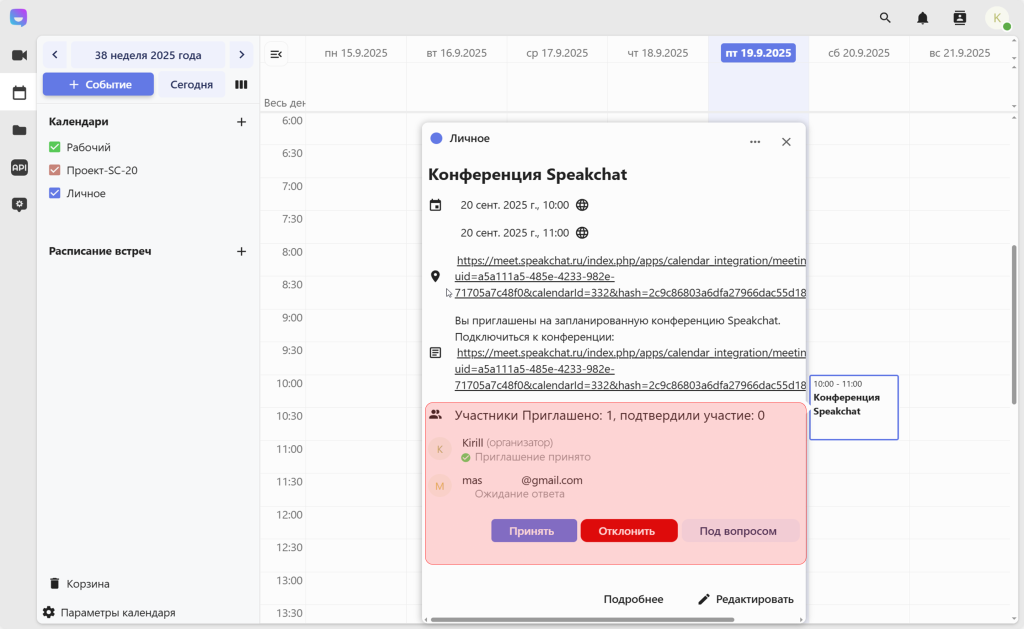Screen dimensions: 1024x629
Task: Open notifications bell
Action: click(922, 18)
